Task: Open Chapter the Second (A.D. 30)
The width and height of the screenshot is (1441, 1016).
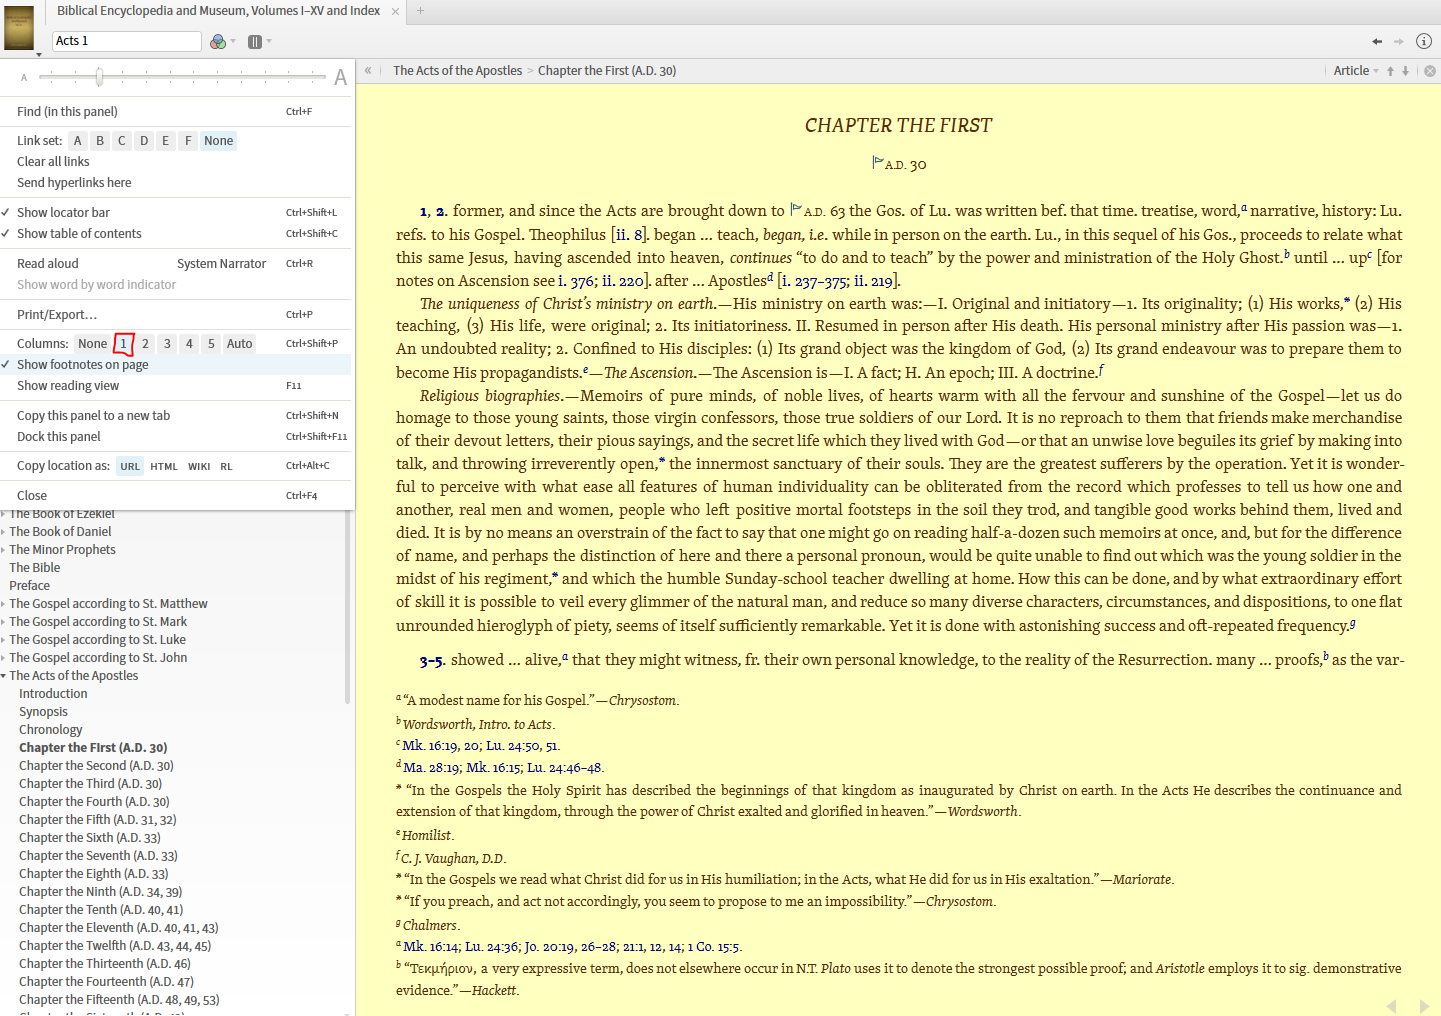Action: 96,766
